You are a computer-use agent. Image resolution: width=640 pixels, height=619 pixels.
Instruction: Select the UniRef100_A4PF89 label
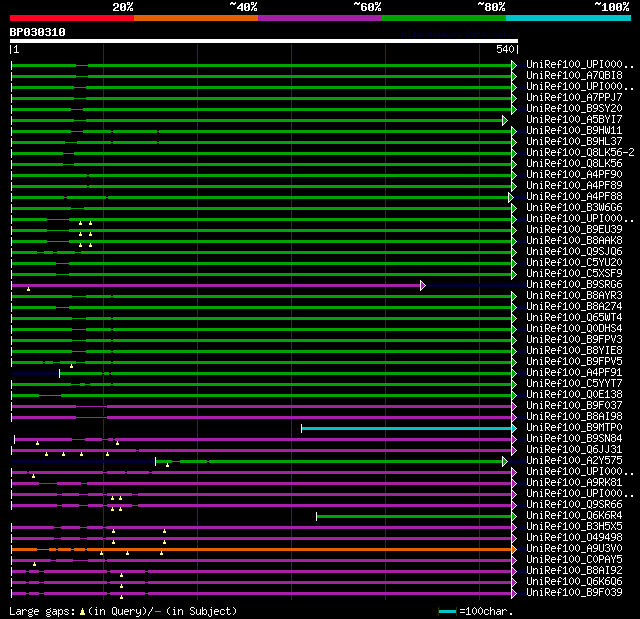click(574, 186)
